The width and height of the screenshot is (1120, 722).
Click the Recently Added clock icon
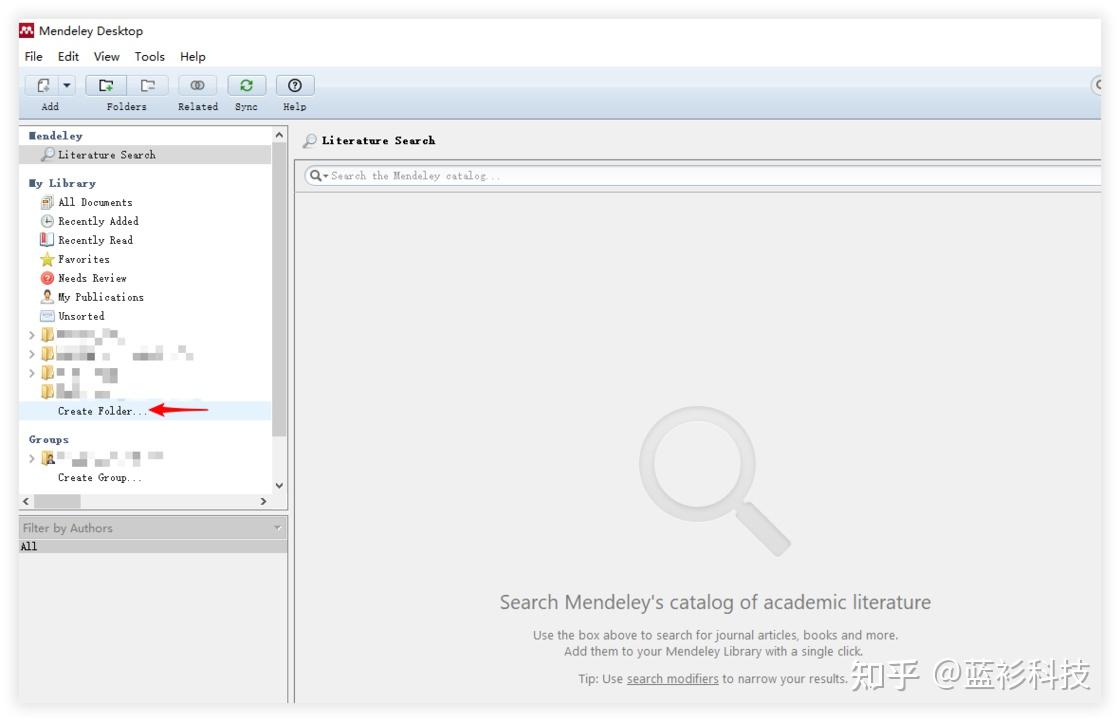pyautogui.click(x=47, y=221)
